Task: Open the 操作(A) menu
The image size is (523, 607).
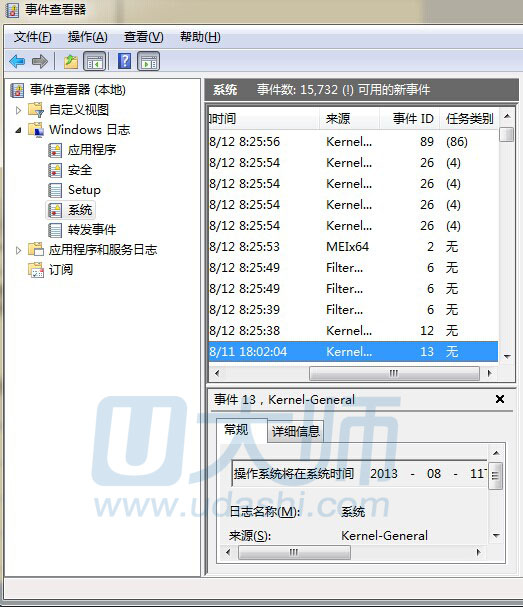Action: pos(87,37)
